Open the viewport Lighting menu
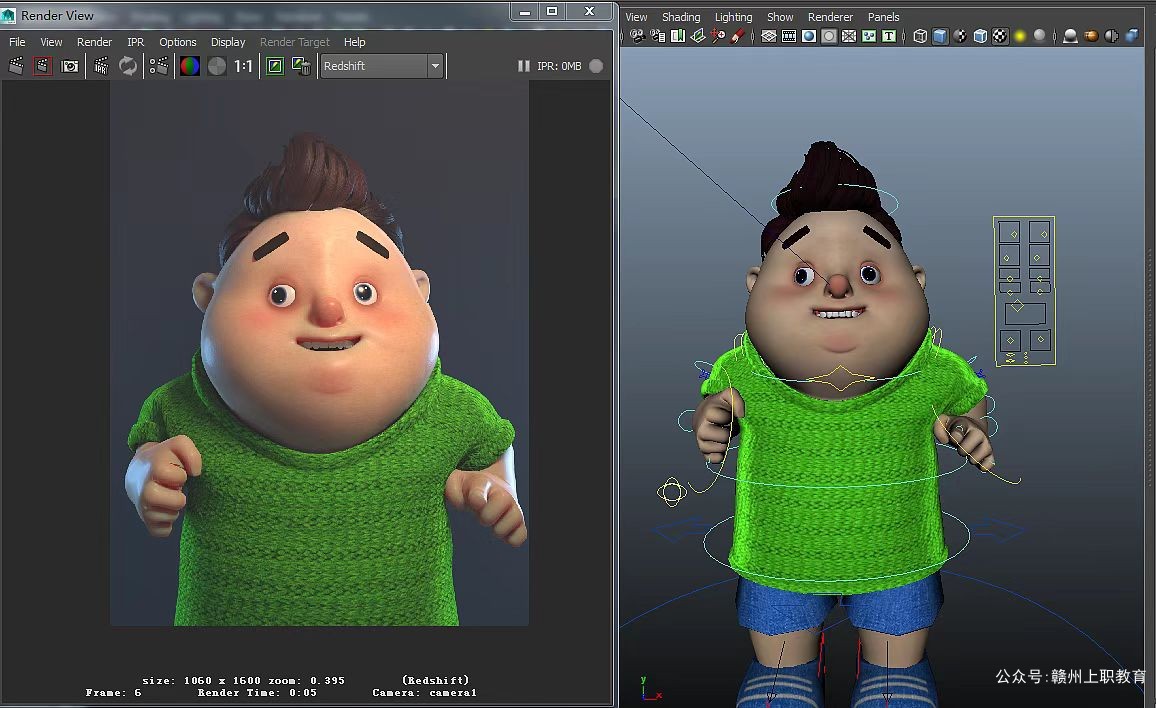 pos(734,17)
